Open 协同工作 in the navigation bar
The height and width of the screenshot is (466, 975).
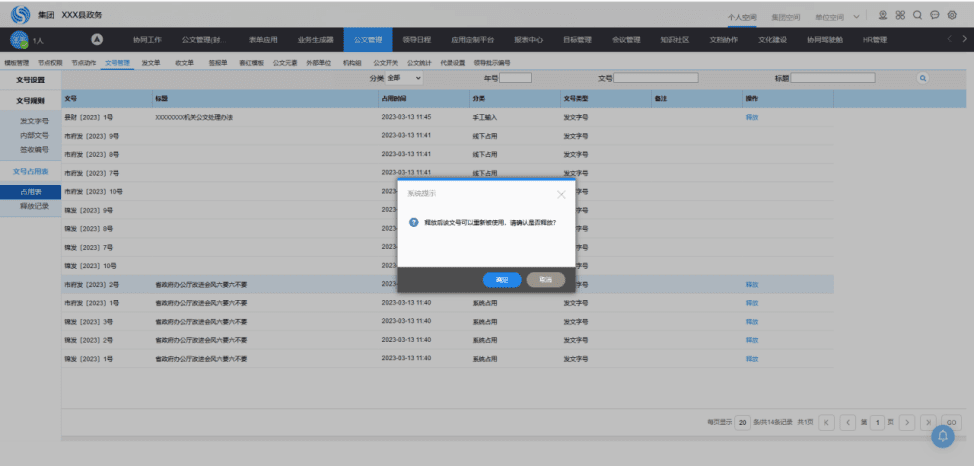pos(147,40)
